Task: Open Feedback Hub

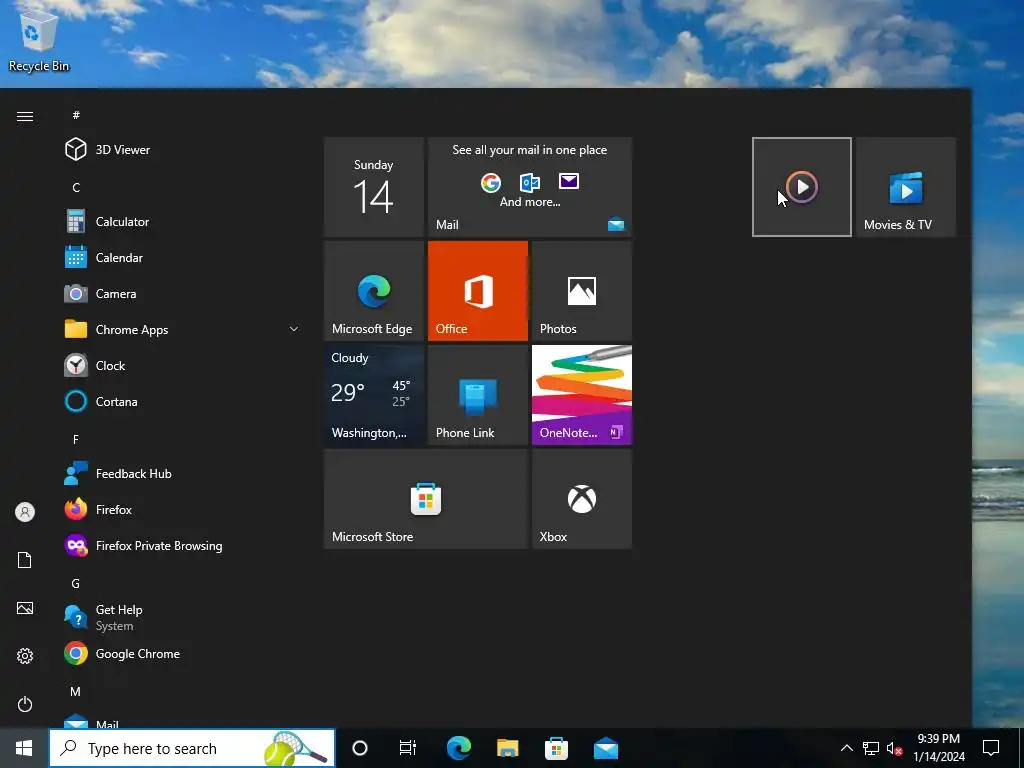Action: [183, 473]
